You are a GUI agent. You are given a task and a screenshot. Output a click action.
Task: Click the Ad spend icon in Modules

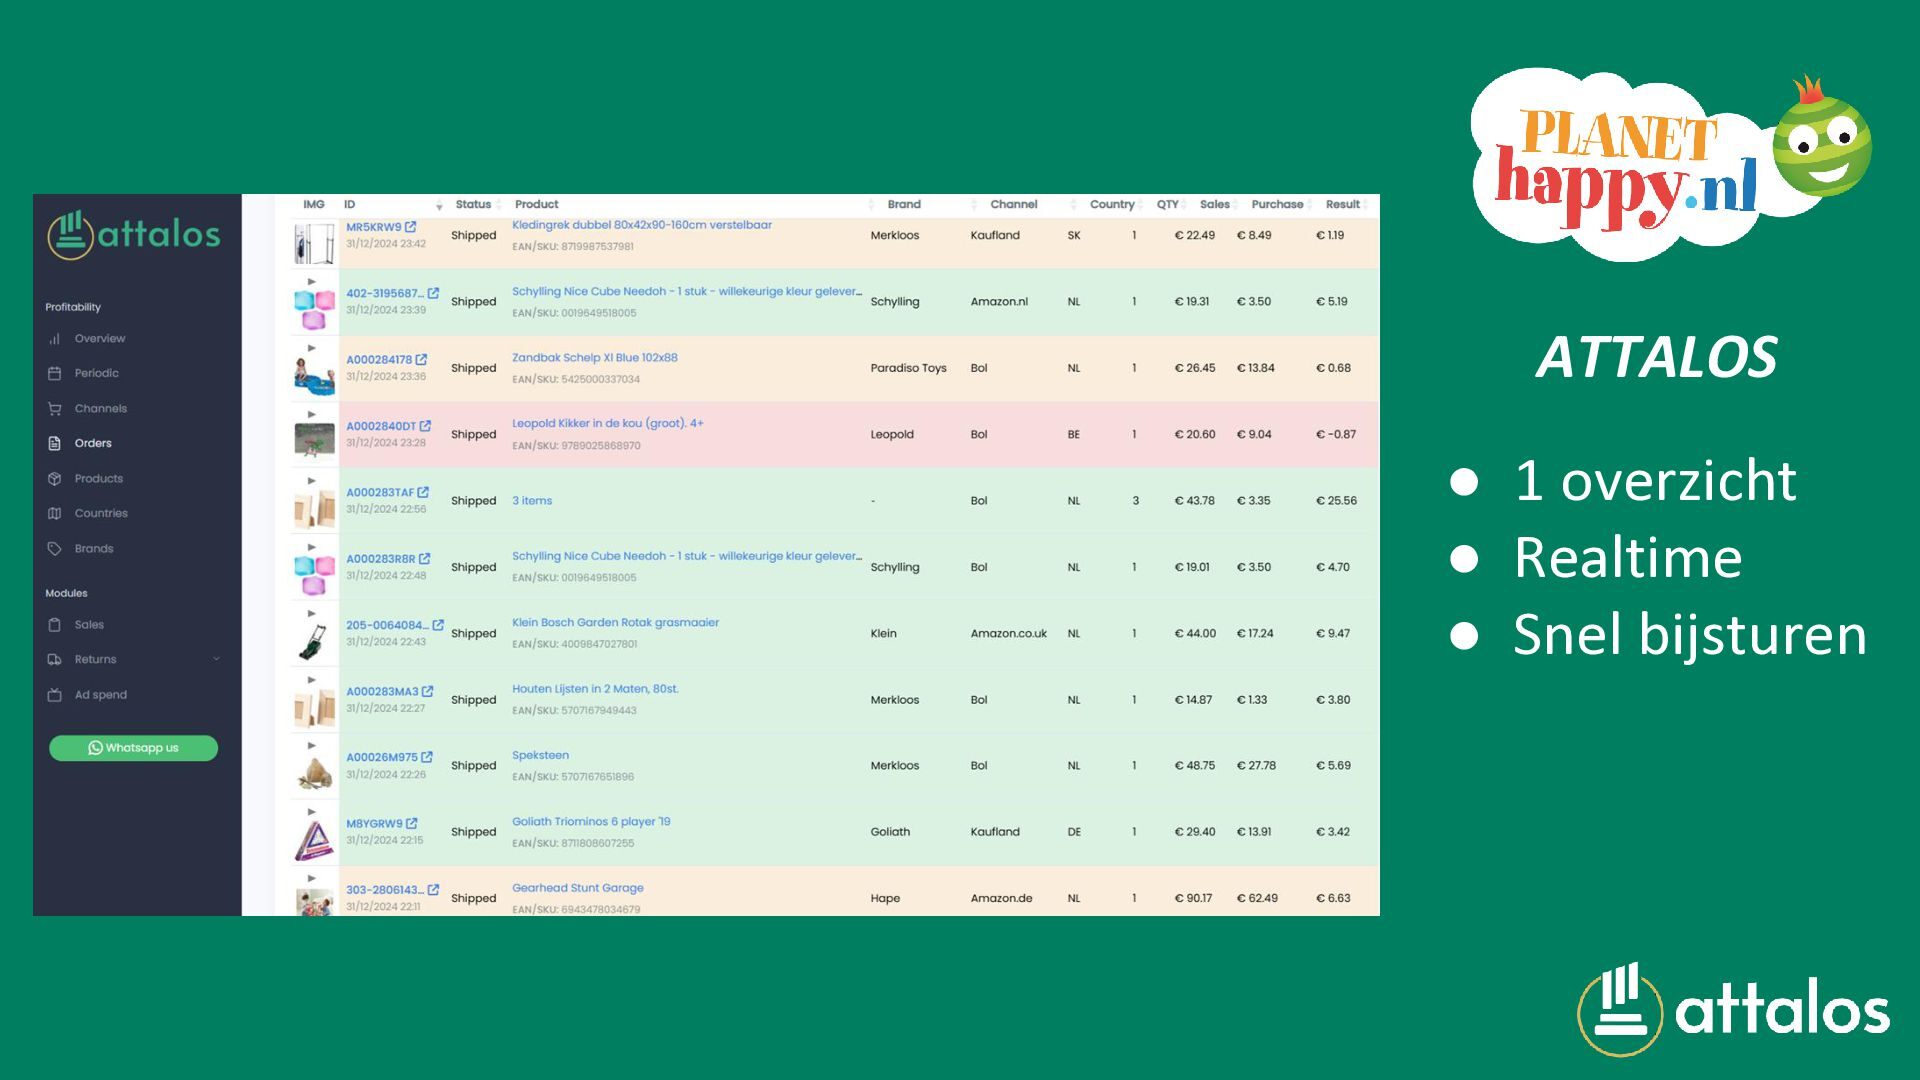pos(54,695)
